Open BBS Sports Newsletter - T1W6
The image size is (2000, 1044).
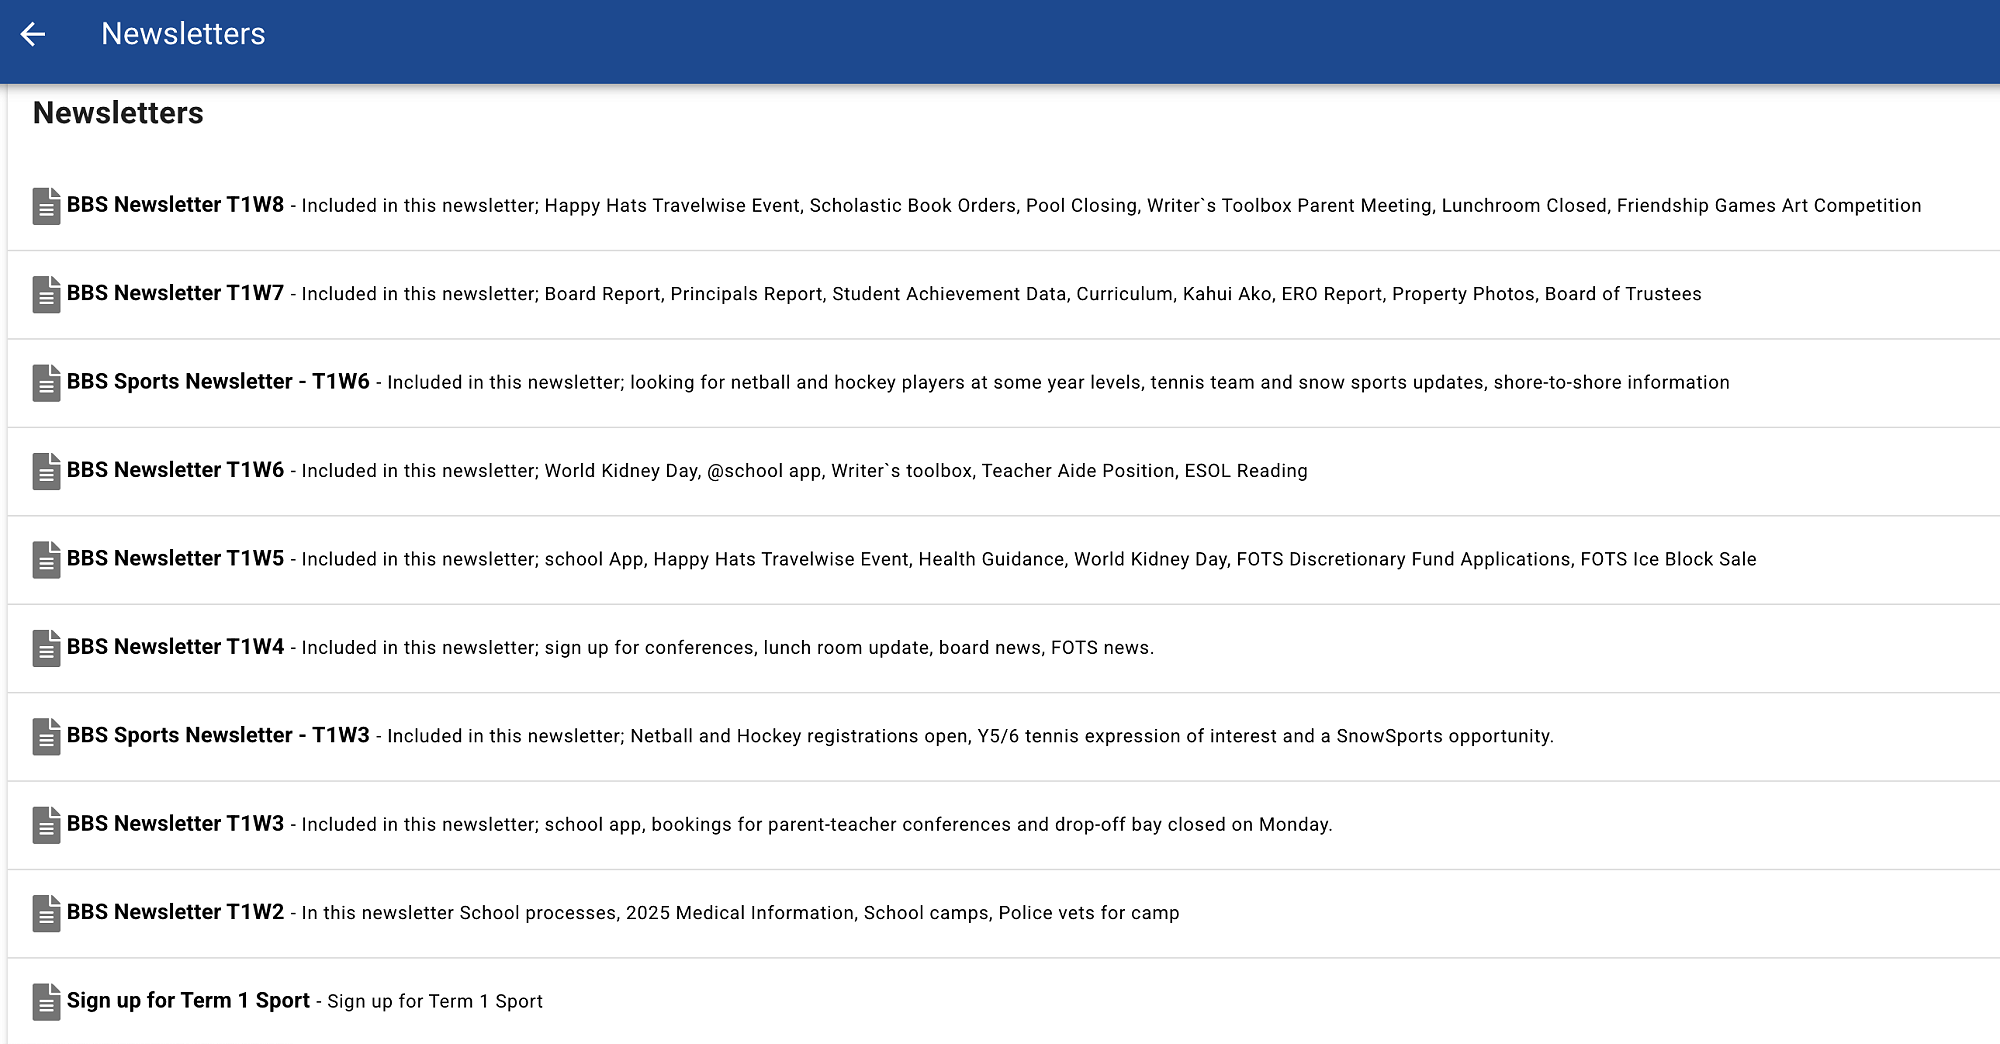point(218,382)
